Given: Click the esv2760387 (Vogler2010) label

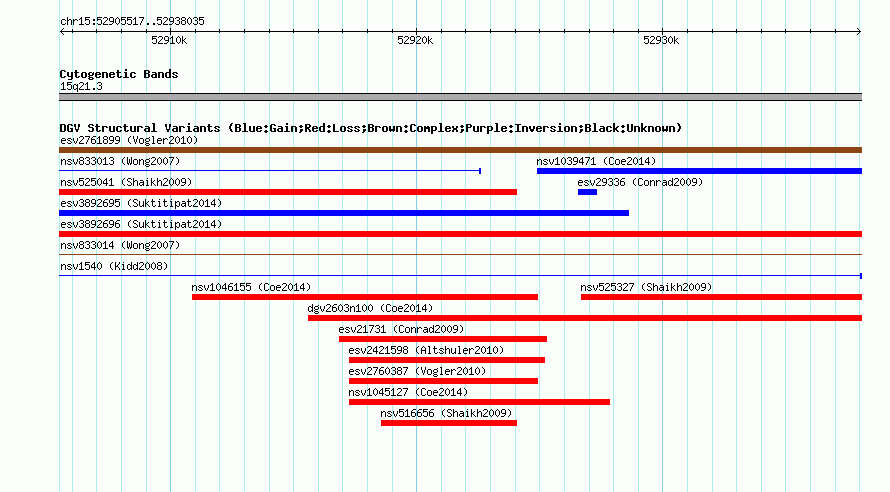Looking at the screenshot, I should [x=417, y=371].
